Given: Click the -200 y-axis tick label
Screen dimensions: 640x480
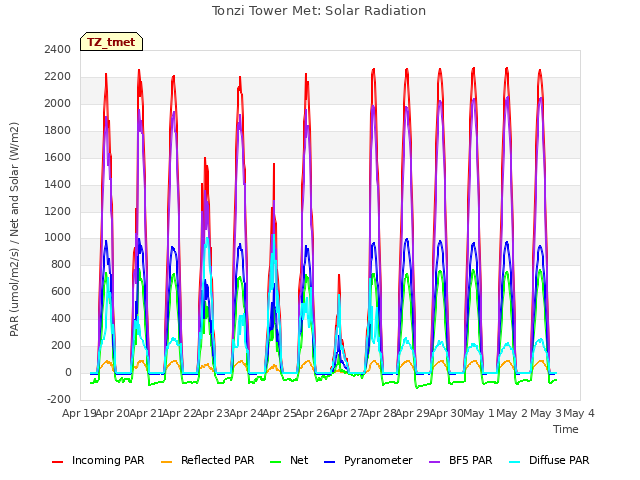Looking at the screenshot, I should click(x=59, y=399).
